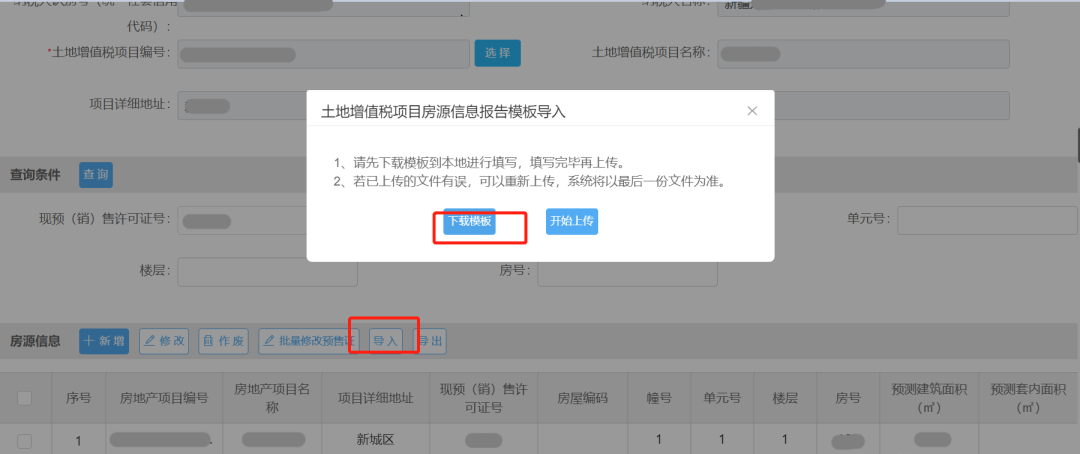The height and width of the screenshot is (454, 1080).
Task: Click the plus icon 新增 button
Action: (104, 341)
